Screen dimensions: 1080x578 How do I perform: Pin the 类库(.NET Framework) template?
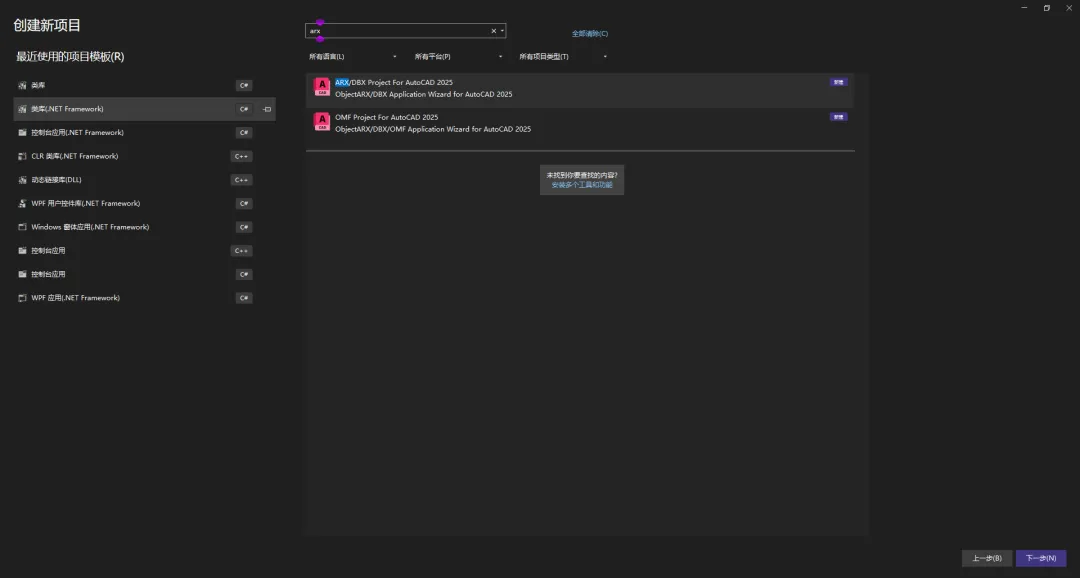click(x=267, y=109)
